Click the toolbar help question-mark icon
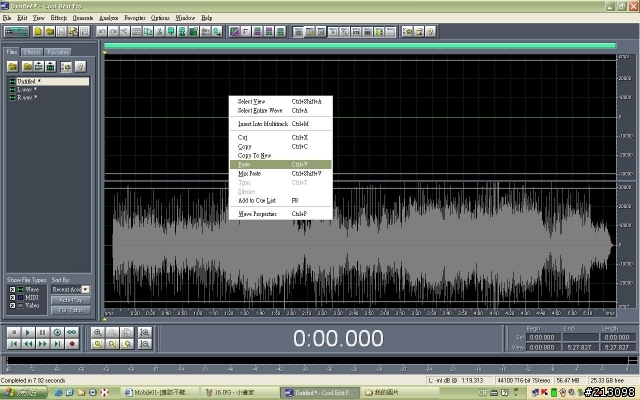The image size is (640, 400). pyautogui.click(x=430, y=31)
